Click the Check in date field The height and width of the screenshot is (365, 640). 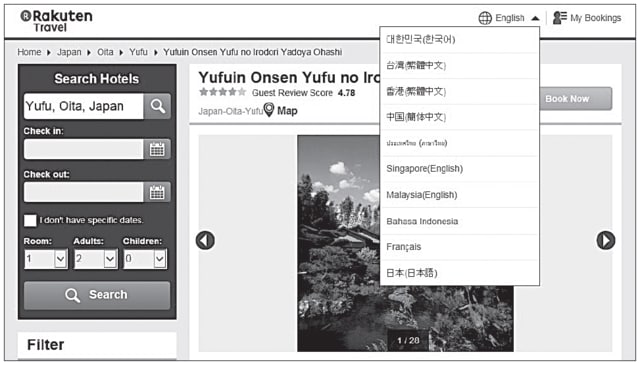click(84, 149)
